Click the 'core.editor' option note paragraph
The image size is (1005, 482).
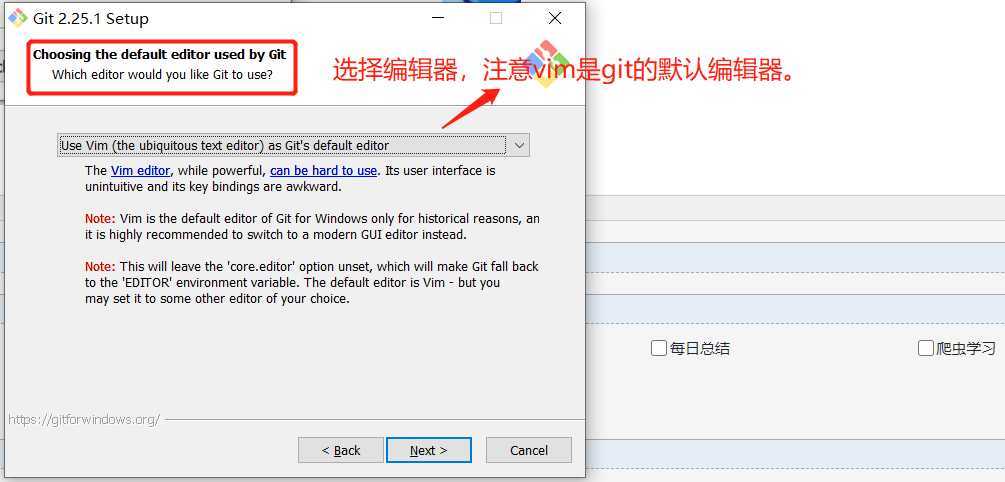[x=312, y=283]
